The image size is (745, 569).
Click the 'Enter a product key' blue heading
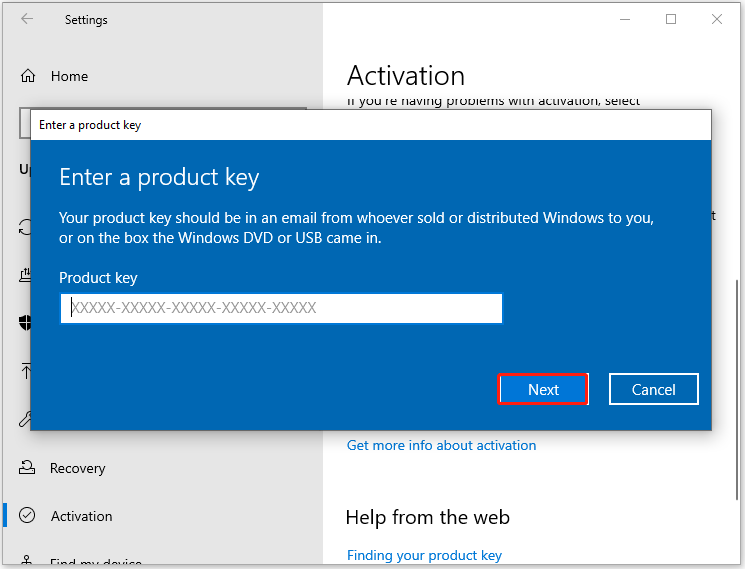tap(159, 178)
